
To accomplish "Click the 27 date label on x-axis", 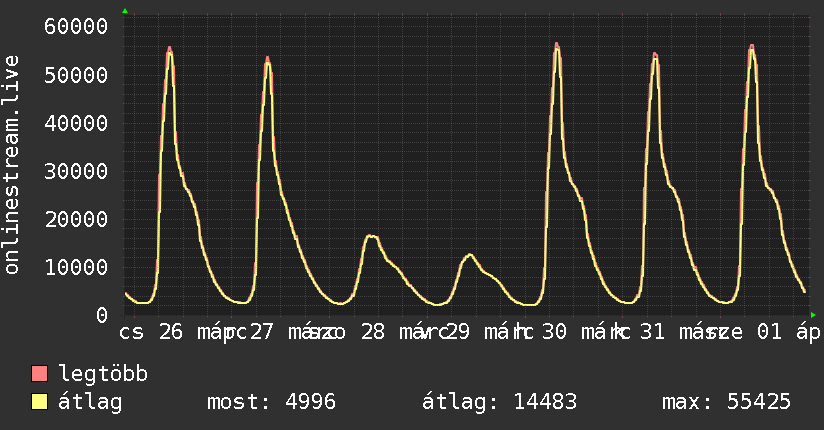I will pyautogui.click(x=262, y=332).
